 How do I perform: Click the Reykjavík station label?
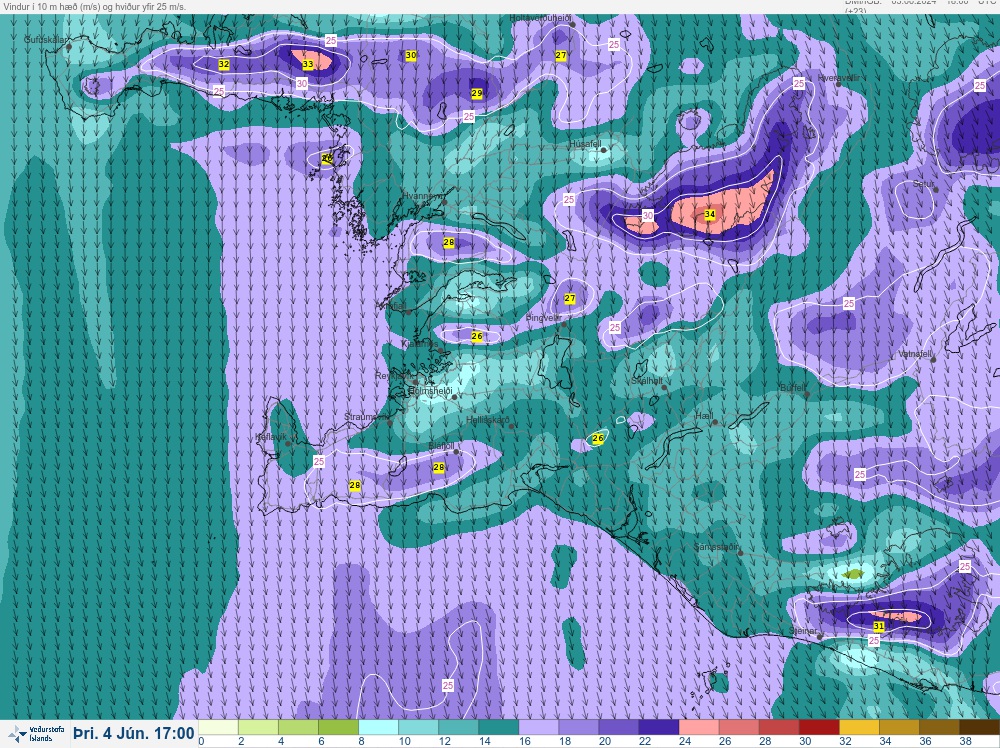394,376
